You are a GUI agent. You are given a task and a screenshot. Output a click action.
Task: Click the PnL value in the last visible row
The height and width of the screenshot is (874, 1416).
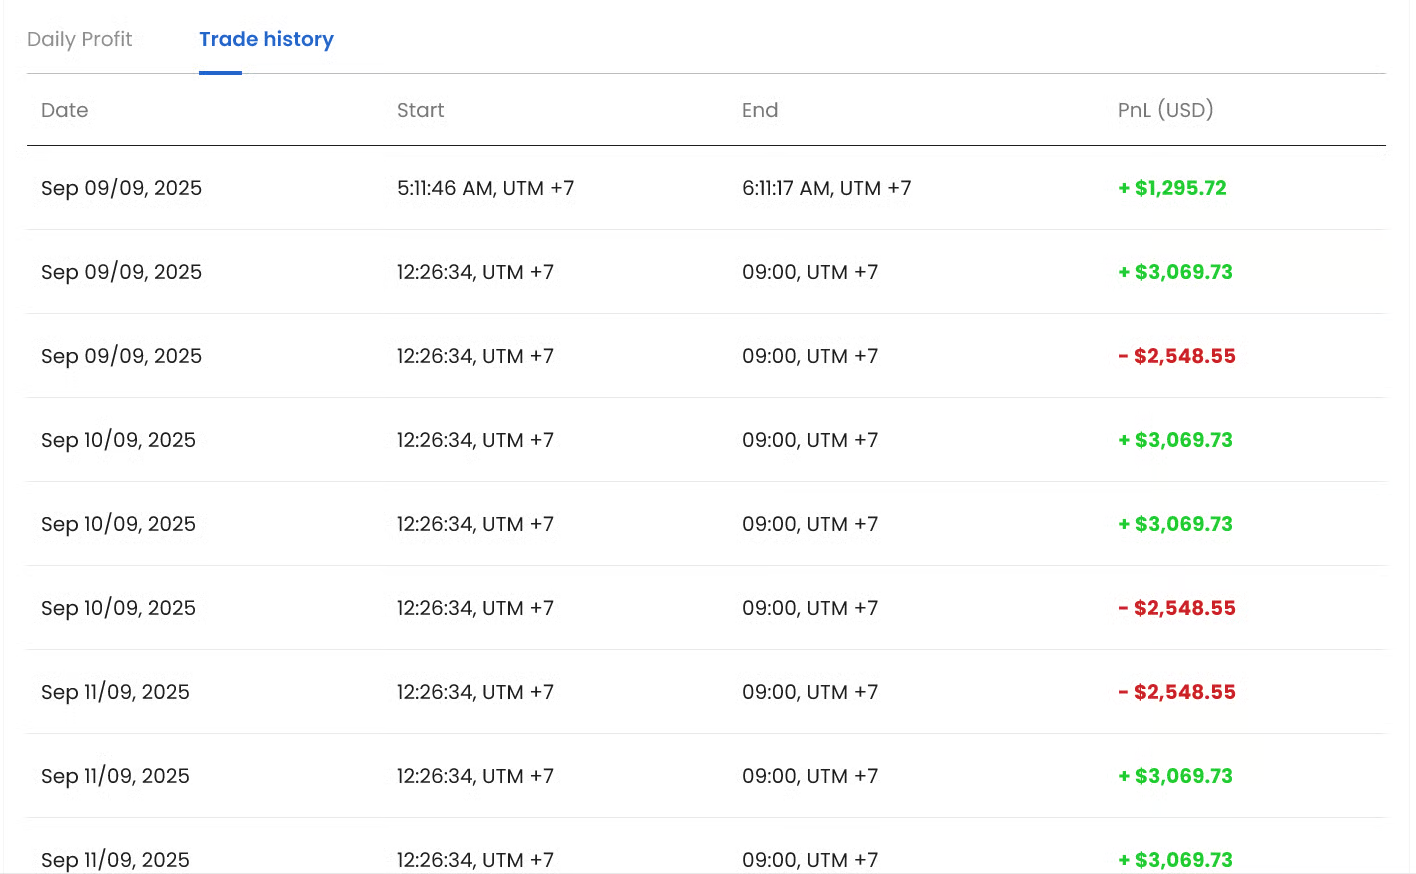tap(1175, 859)
